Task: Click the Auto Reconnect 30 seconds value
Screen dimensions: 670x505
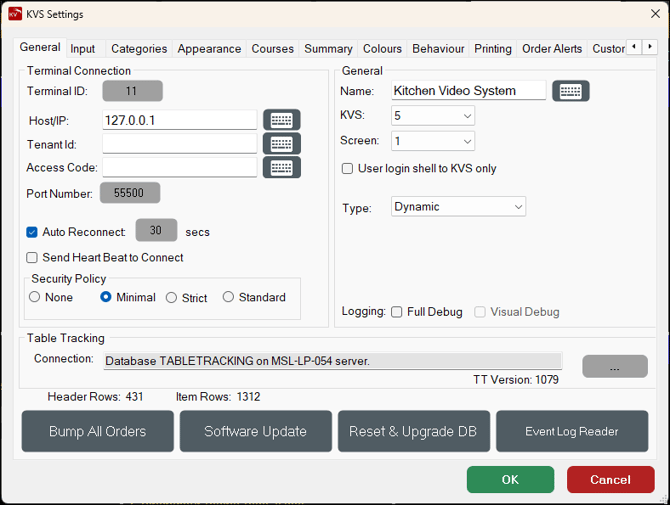Action: tap(156, 230)
